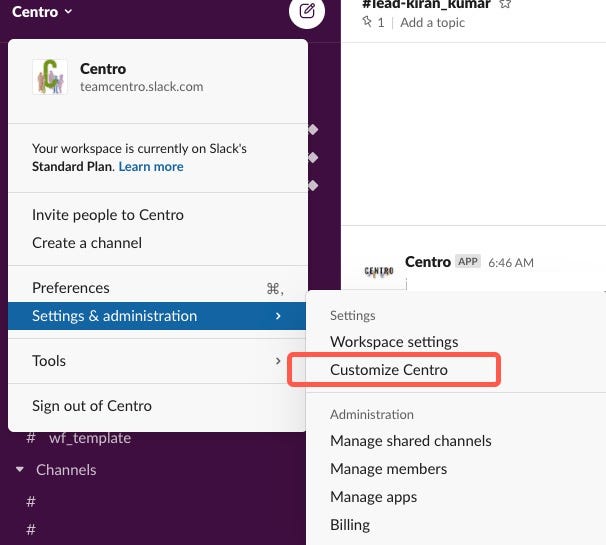The height and width of the screenshot is (545, 606).
Task: Click the pin icon in channel header
Action: pyautogui.click(x=367, y=22)
